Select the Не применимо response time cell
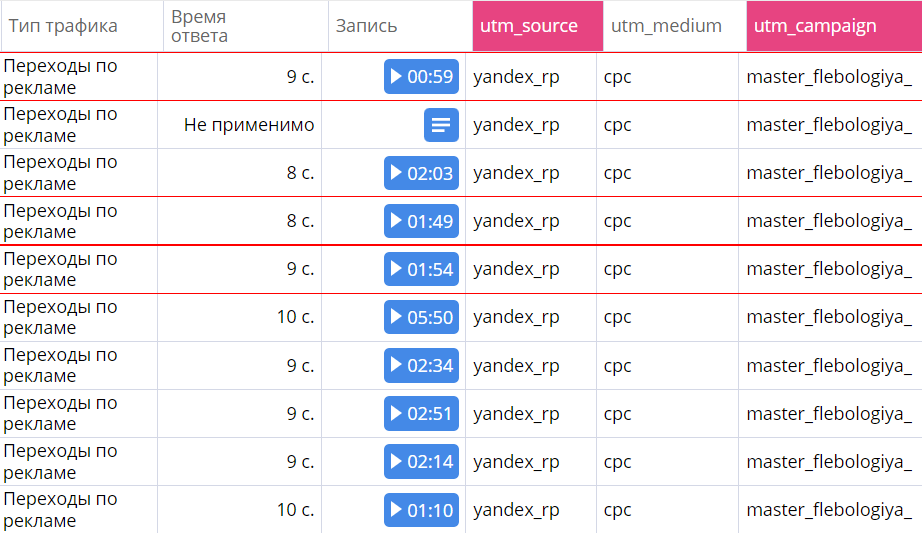This screenshot has height=533, width=922. click(x=248, y=125)
